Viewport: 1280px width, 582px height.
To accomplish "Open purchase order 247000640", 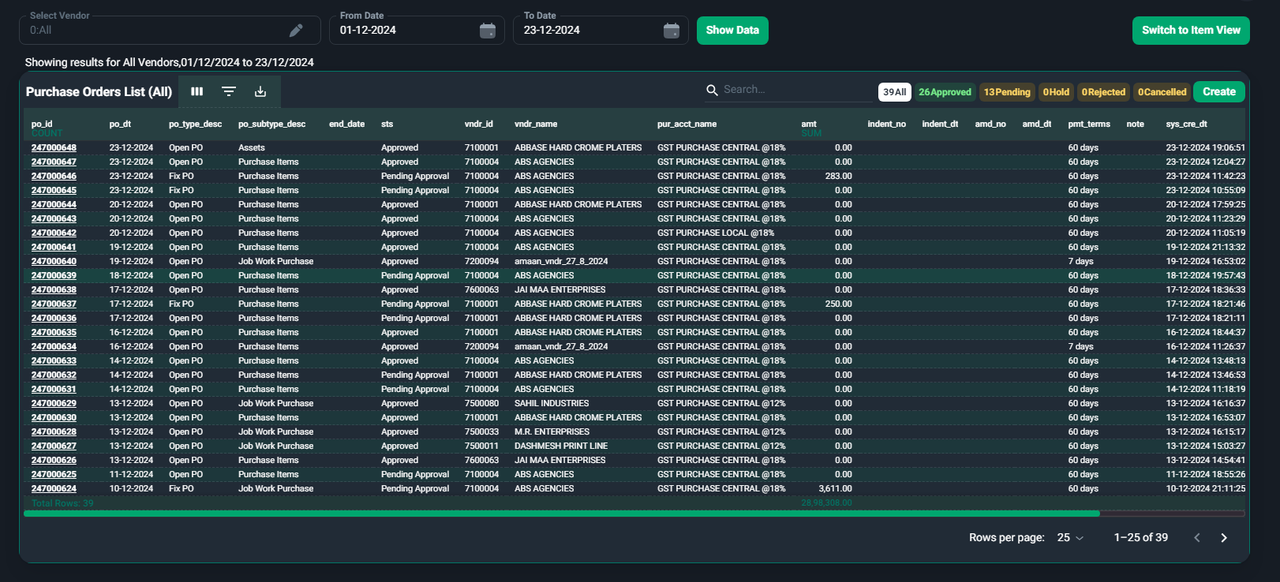I will coord(54,261).
